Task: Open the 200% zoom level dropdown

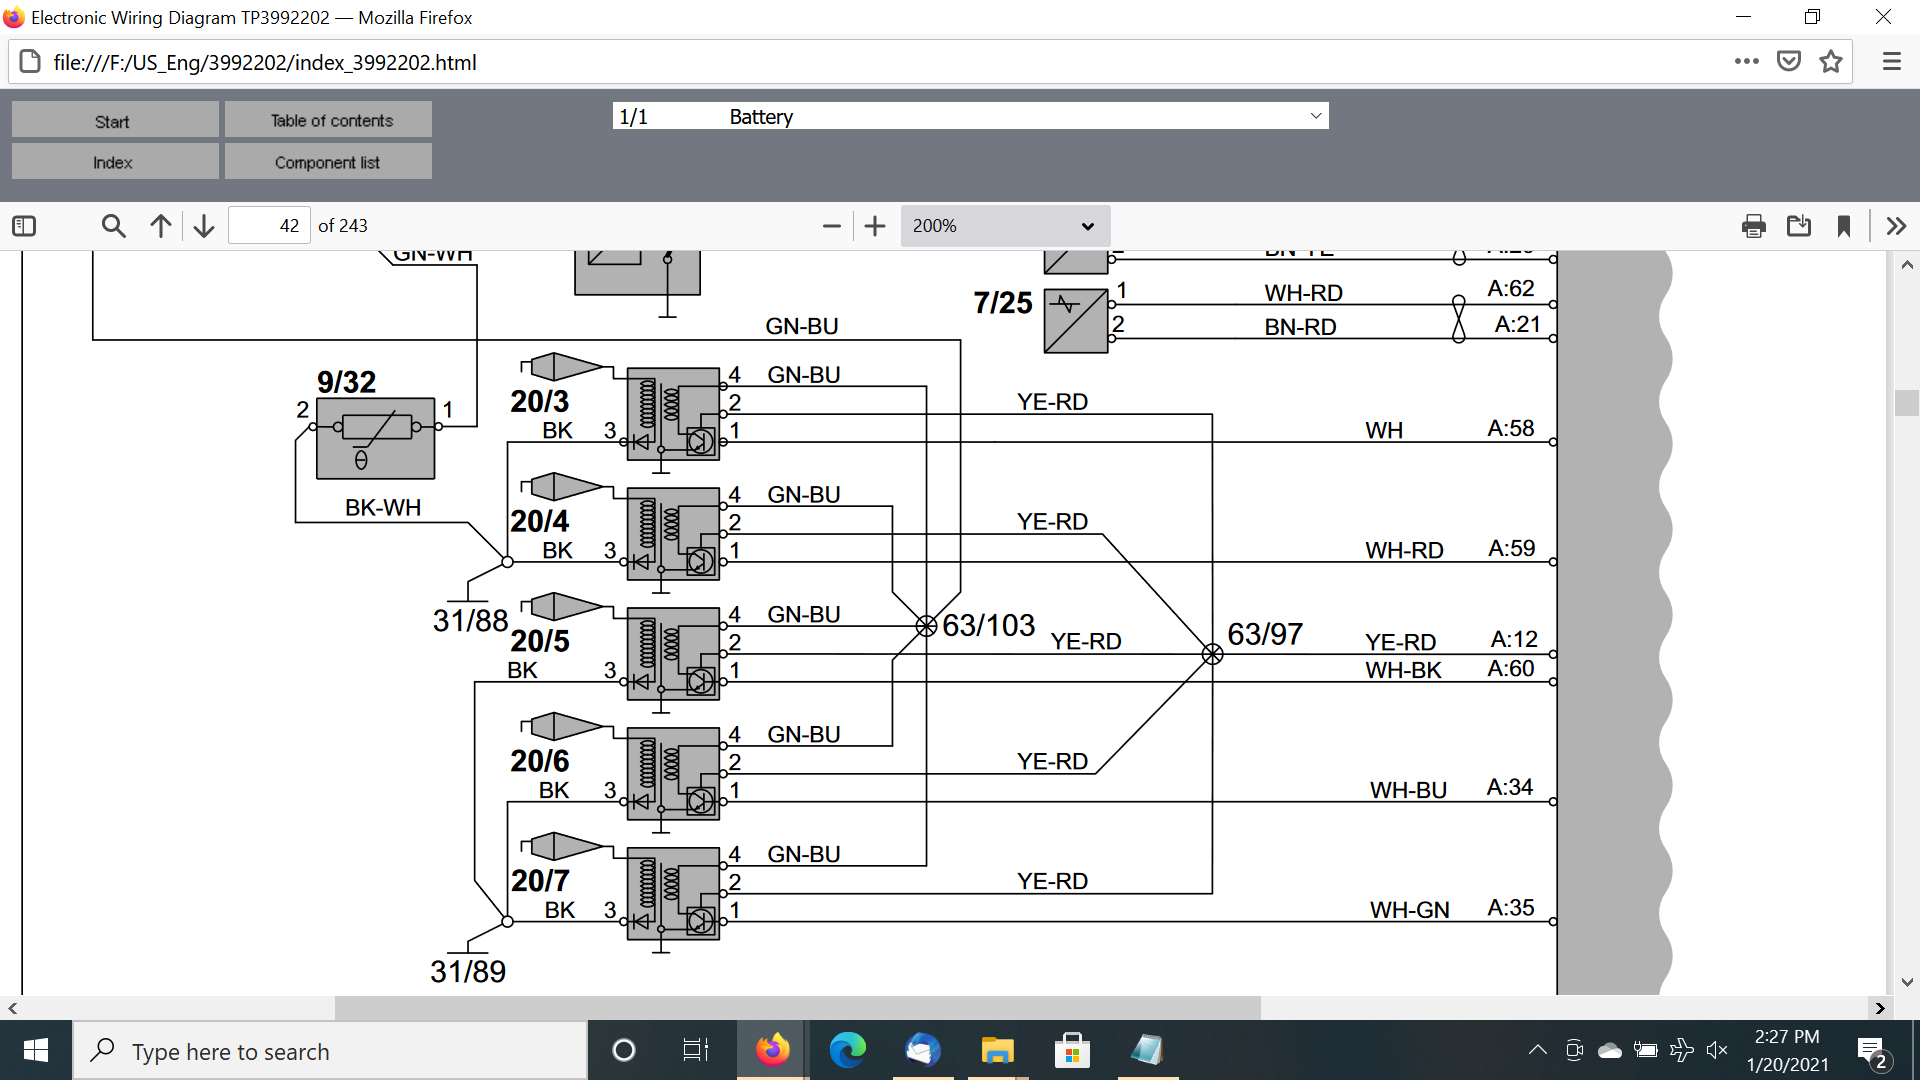Action: click(x=1004, y=226)
